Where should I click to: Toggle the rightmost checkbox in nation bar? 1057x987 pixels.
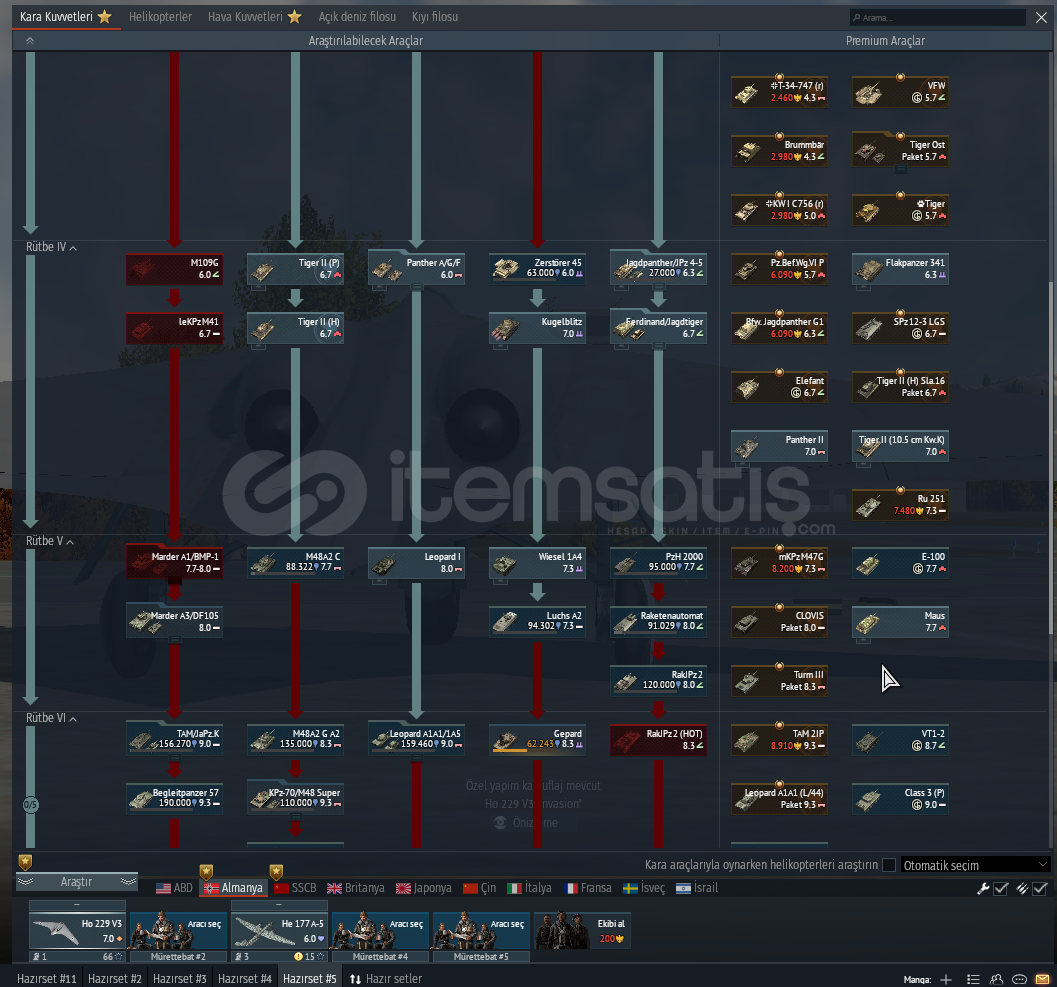coord(1040,889)
